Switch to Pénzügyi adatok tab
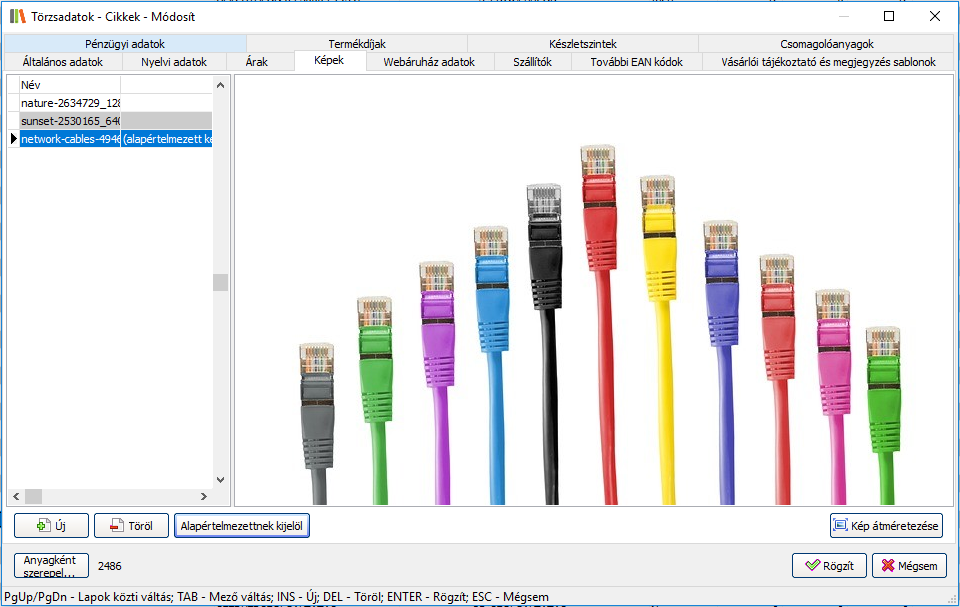Screen dimensions: 960x607 coord(125,44)
